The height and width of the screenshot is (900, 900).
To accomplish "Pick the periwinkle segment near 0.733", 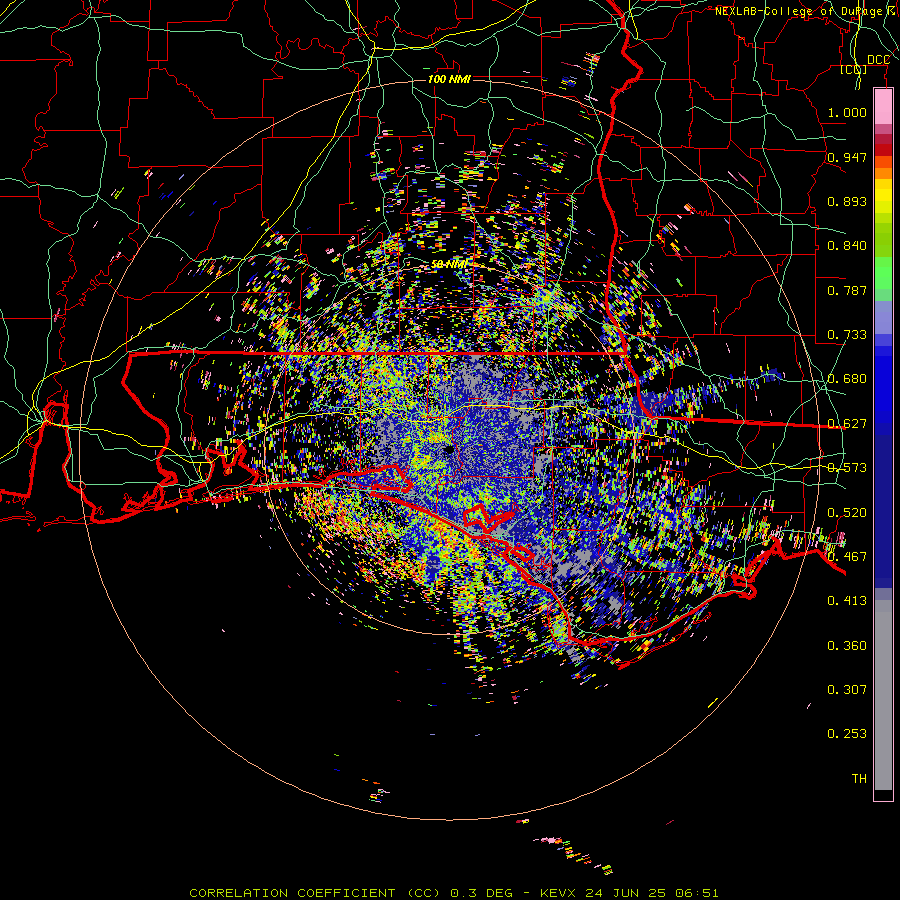I will point(883,317).
